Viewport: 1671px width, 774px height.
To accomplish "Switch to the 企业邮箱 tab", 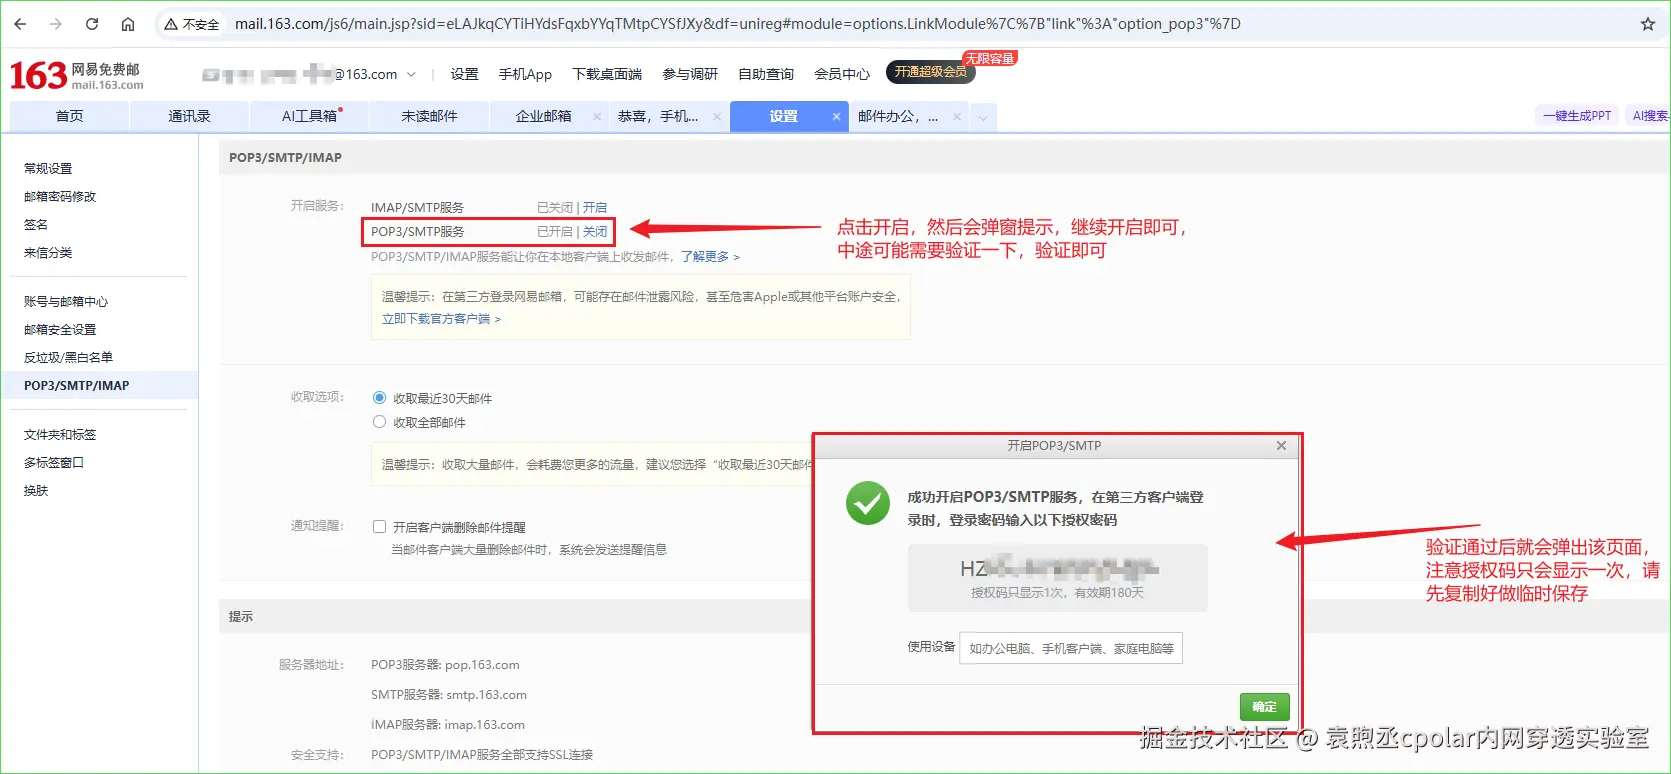I will pos(543,116).
